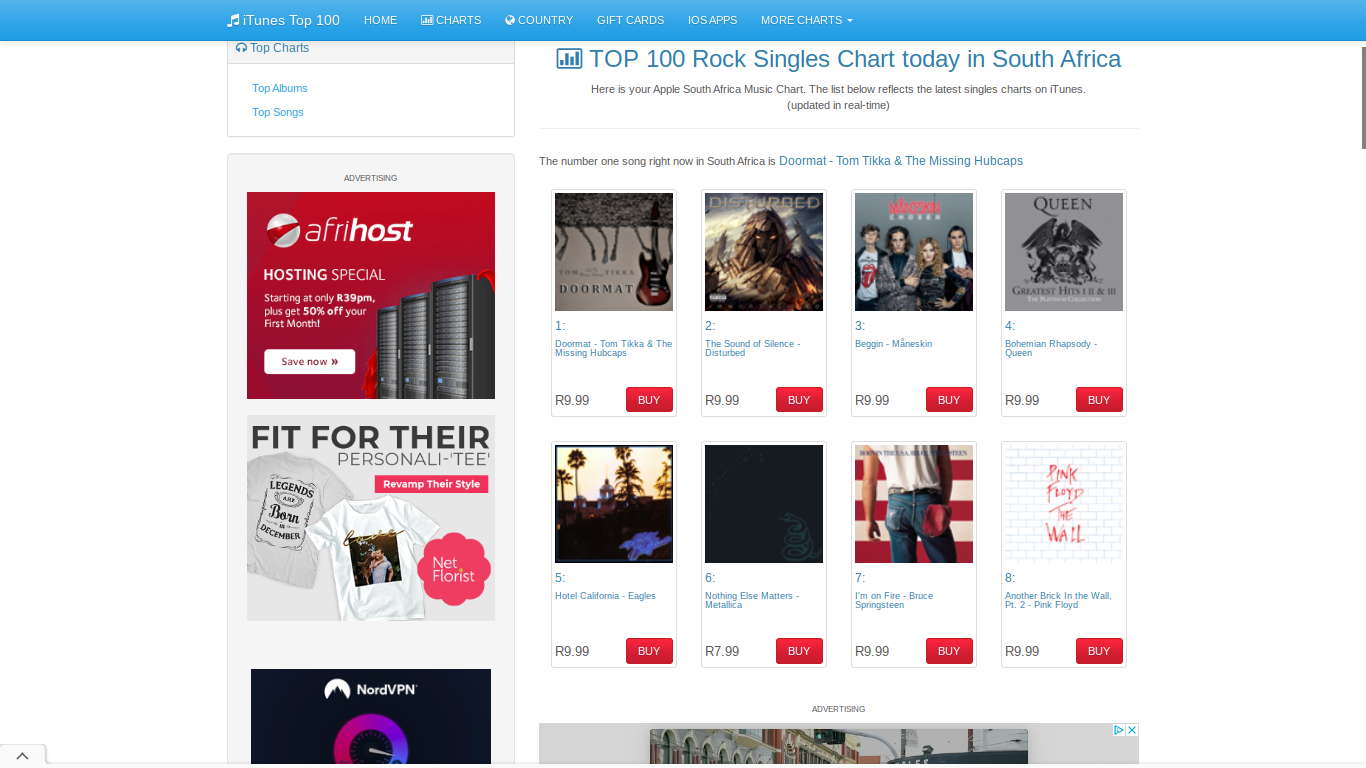The height and width of the screenshot is (768, 1366).
Task: Buy I'm on Fire by Bruce Springsteen
Action: point(949,651)
